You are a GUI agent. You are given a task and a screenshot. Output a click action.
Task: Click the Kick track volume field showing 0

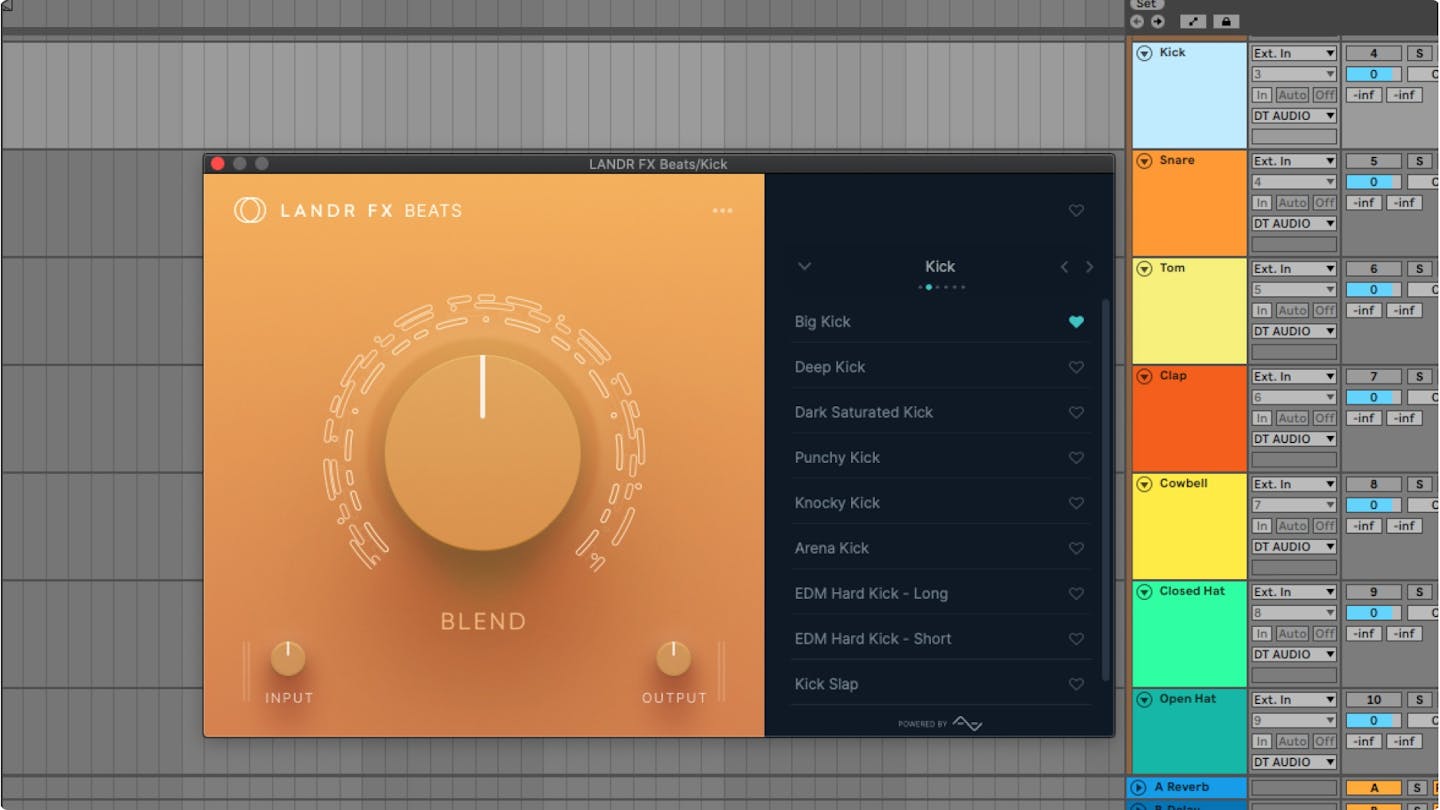pyautogui.click(x=1373, y=74)
